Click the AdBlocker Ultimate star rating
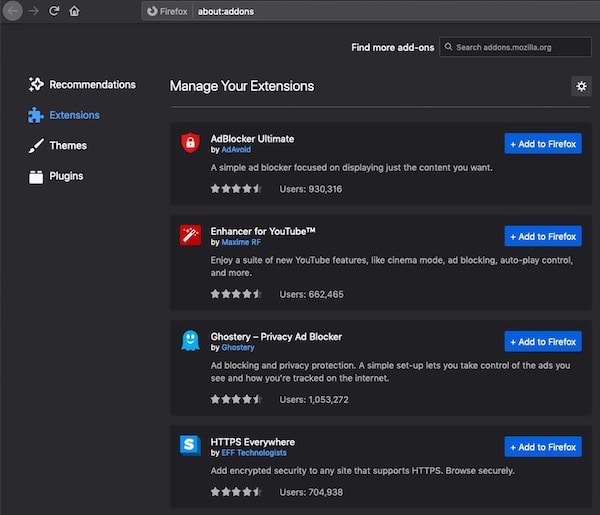 (x=236, y=189)
